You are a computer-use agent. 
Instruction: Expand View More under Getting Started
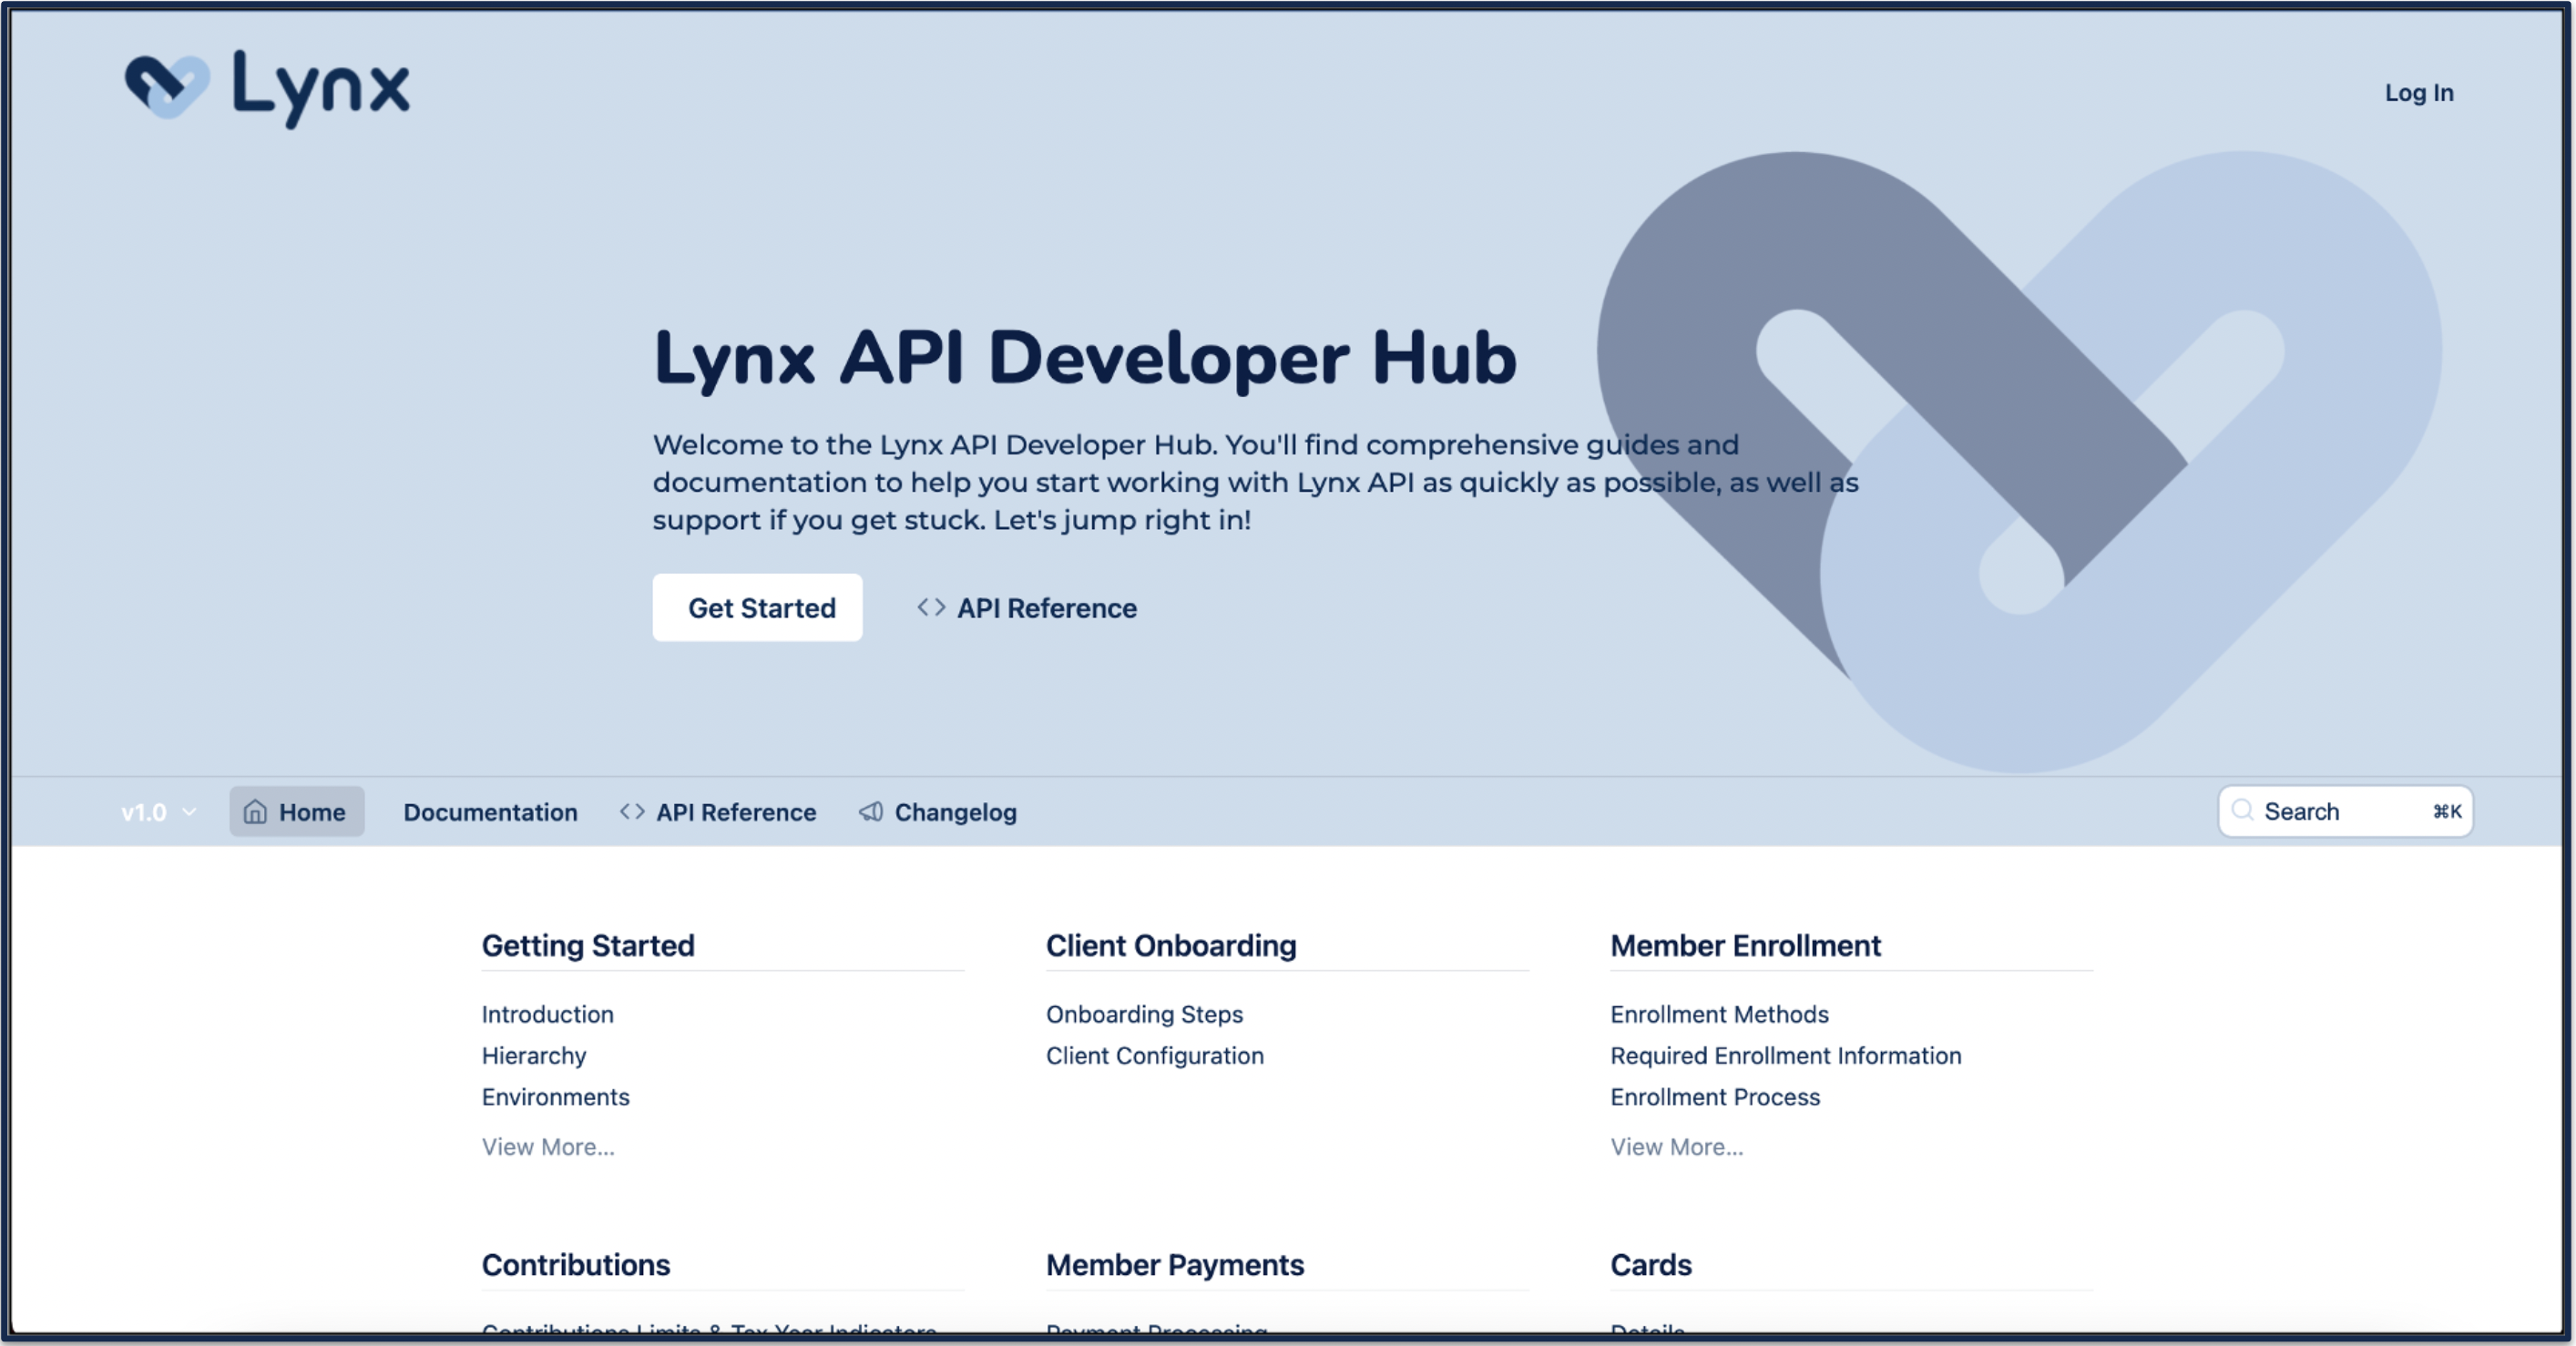click(548, 1146)
